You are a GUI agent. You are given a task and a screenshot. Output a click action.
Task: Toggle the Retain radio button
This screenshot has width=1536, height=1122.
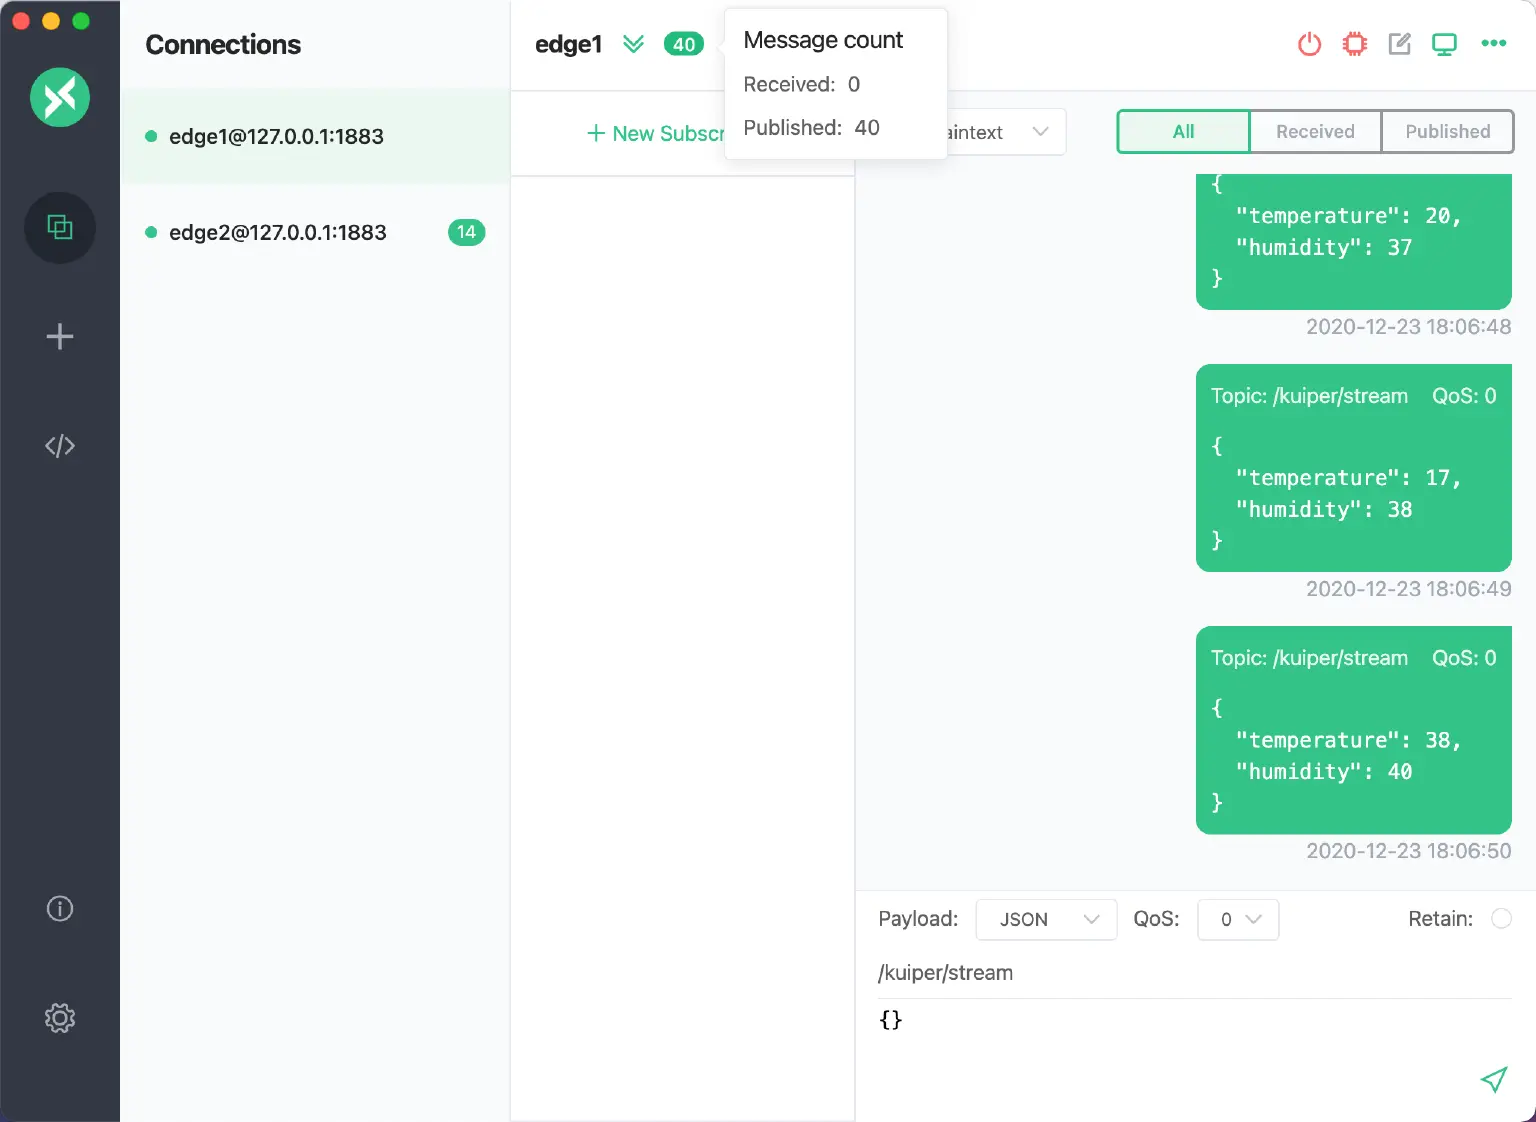point(1501,919)
